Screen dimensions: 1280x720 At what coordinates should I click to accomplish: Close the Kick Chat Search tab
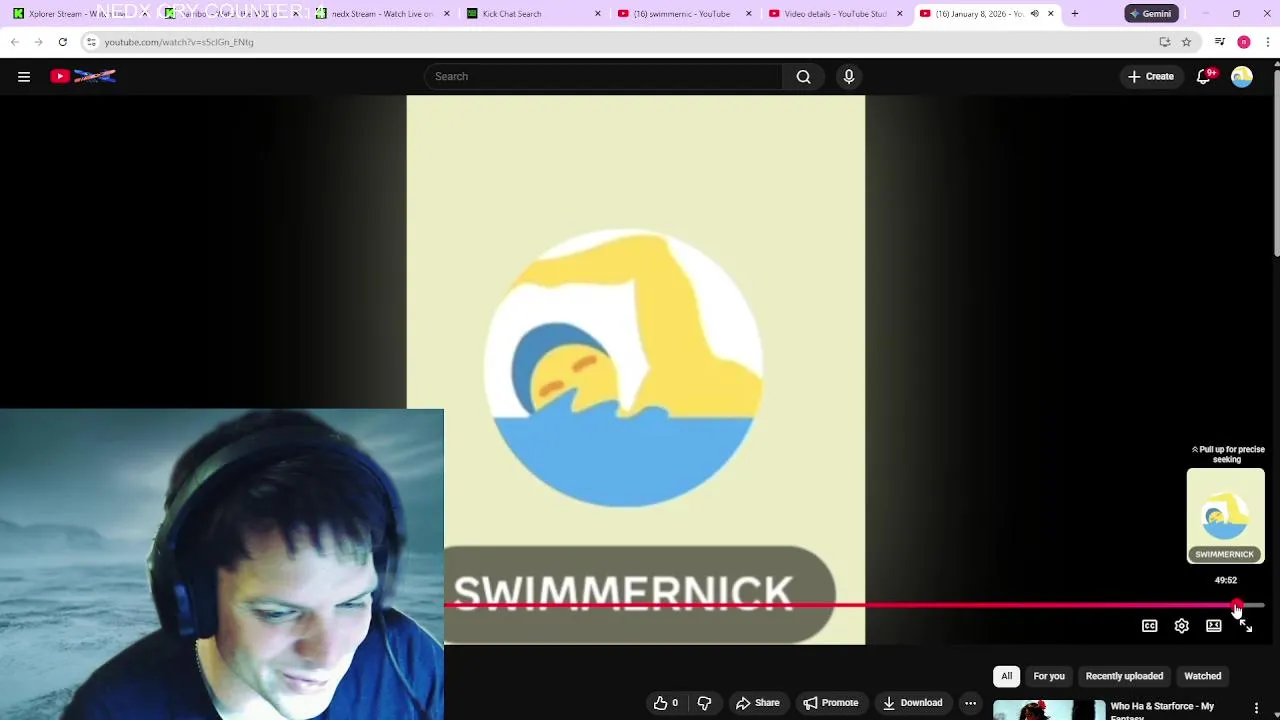click(598, 14)
